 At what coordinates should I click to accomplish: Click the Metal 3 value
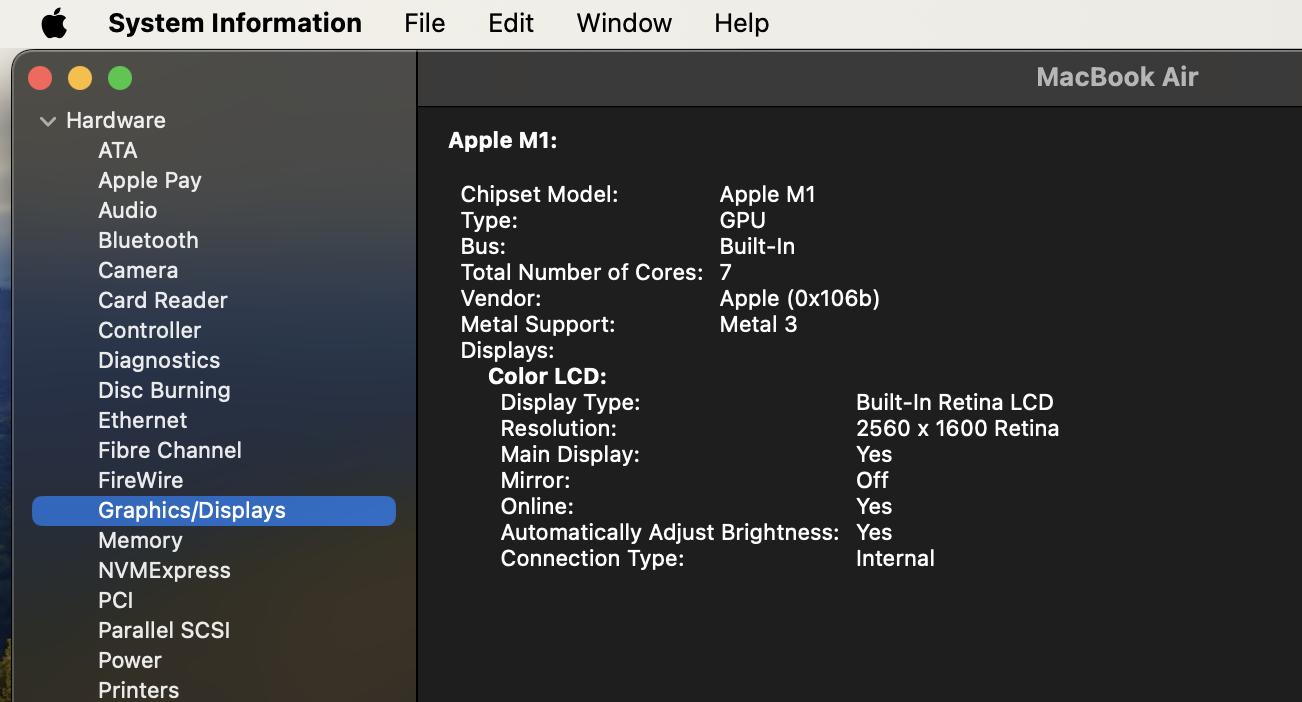tap(758, 324)
